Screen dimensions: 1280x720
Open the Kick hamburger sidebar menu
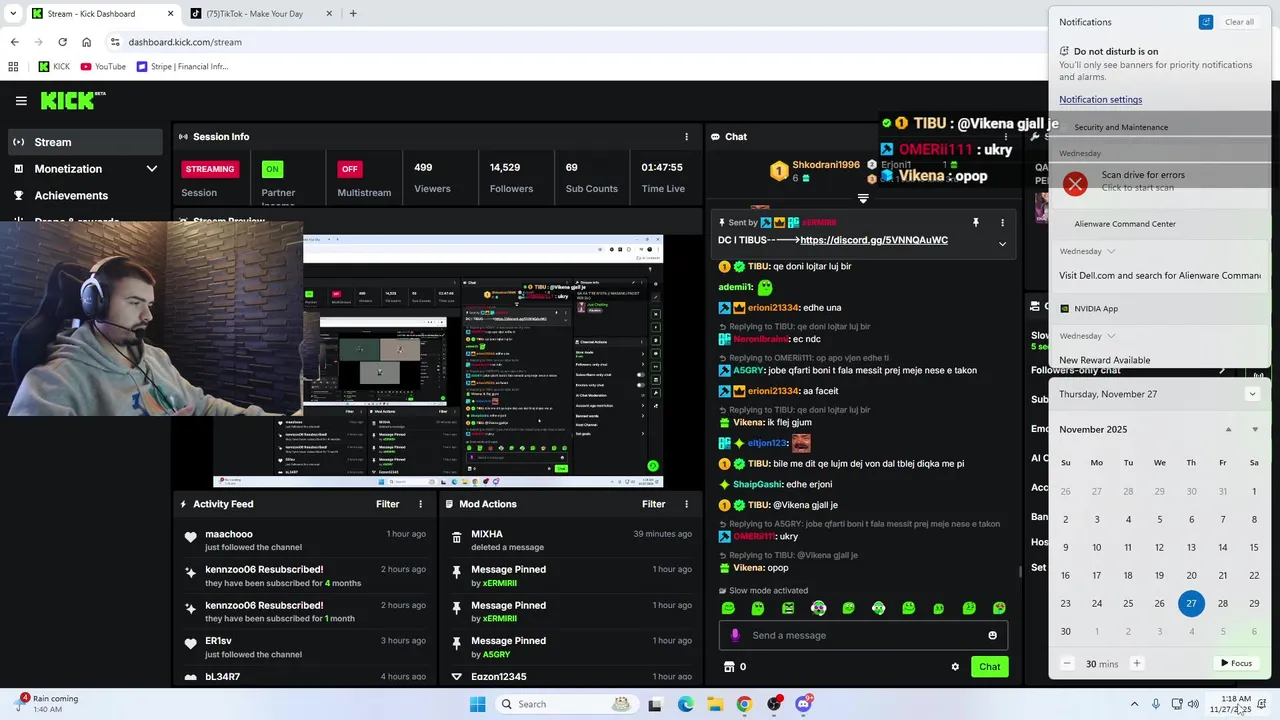point(21,100)
